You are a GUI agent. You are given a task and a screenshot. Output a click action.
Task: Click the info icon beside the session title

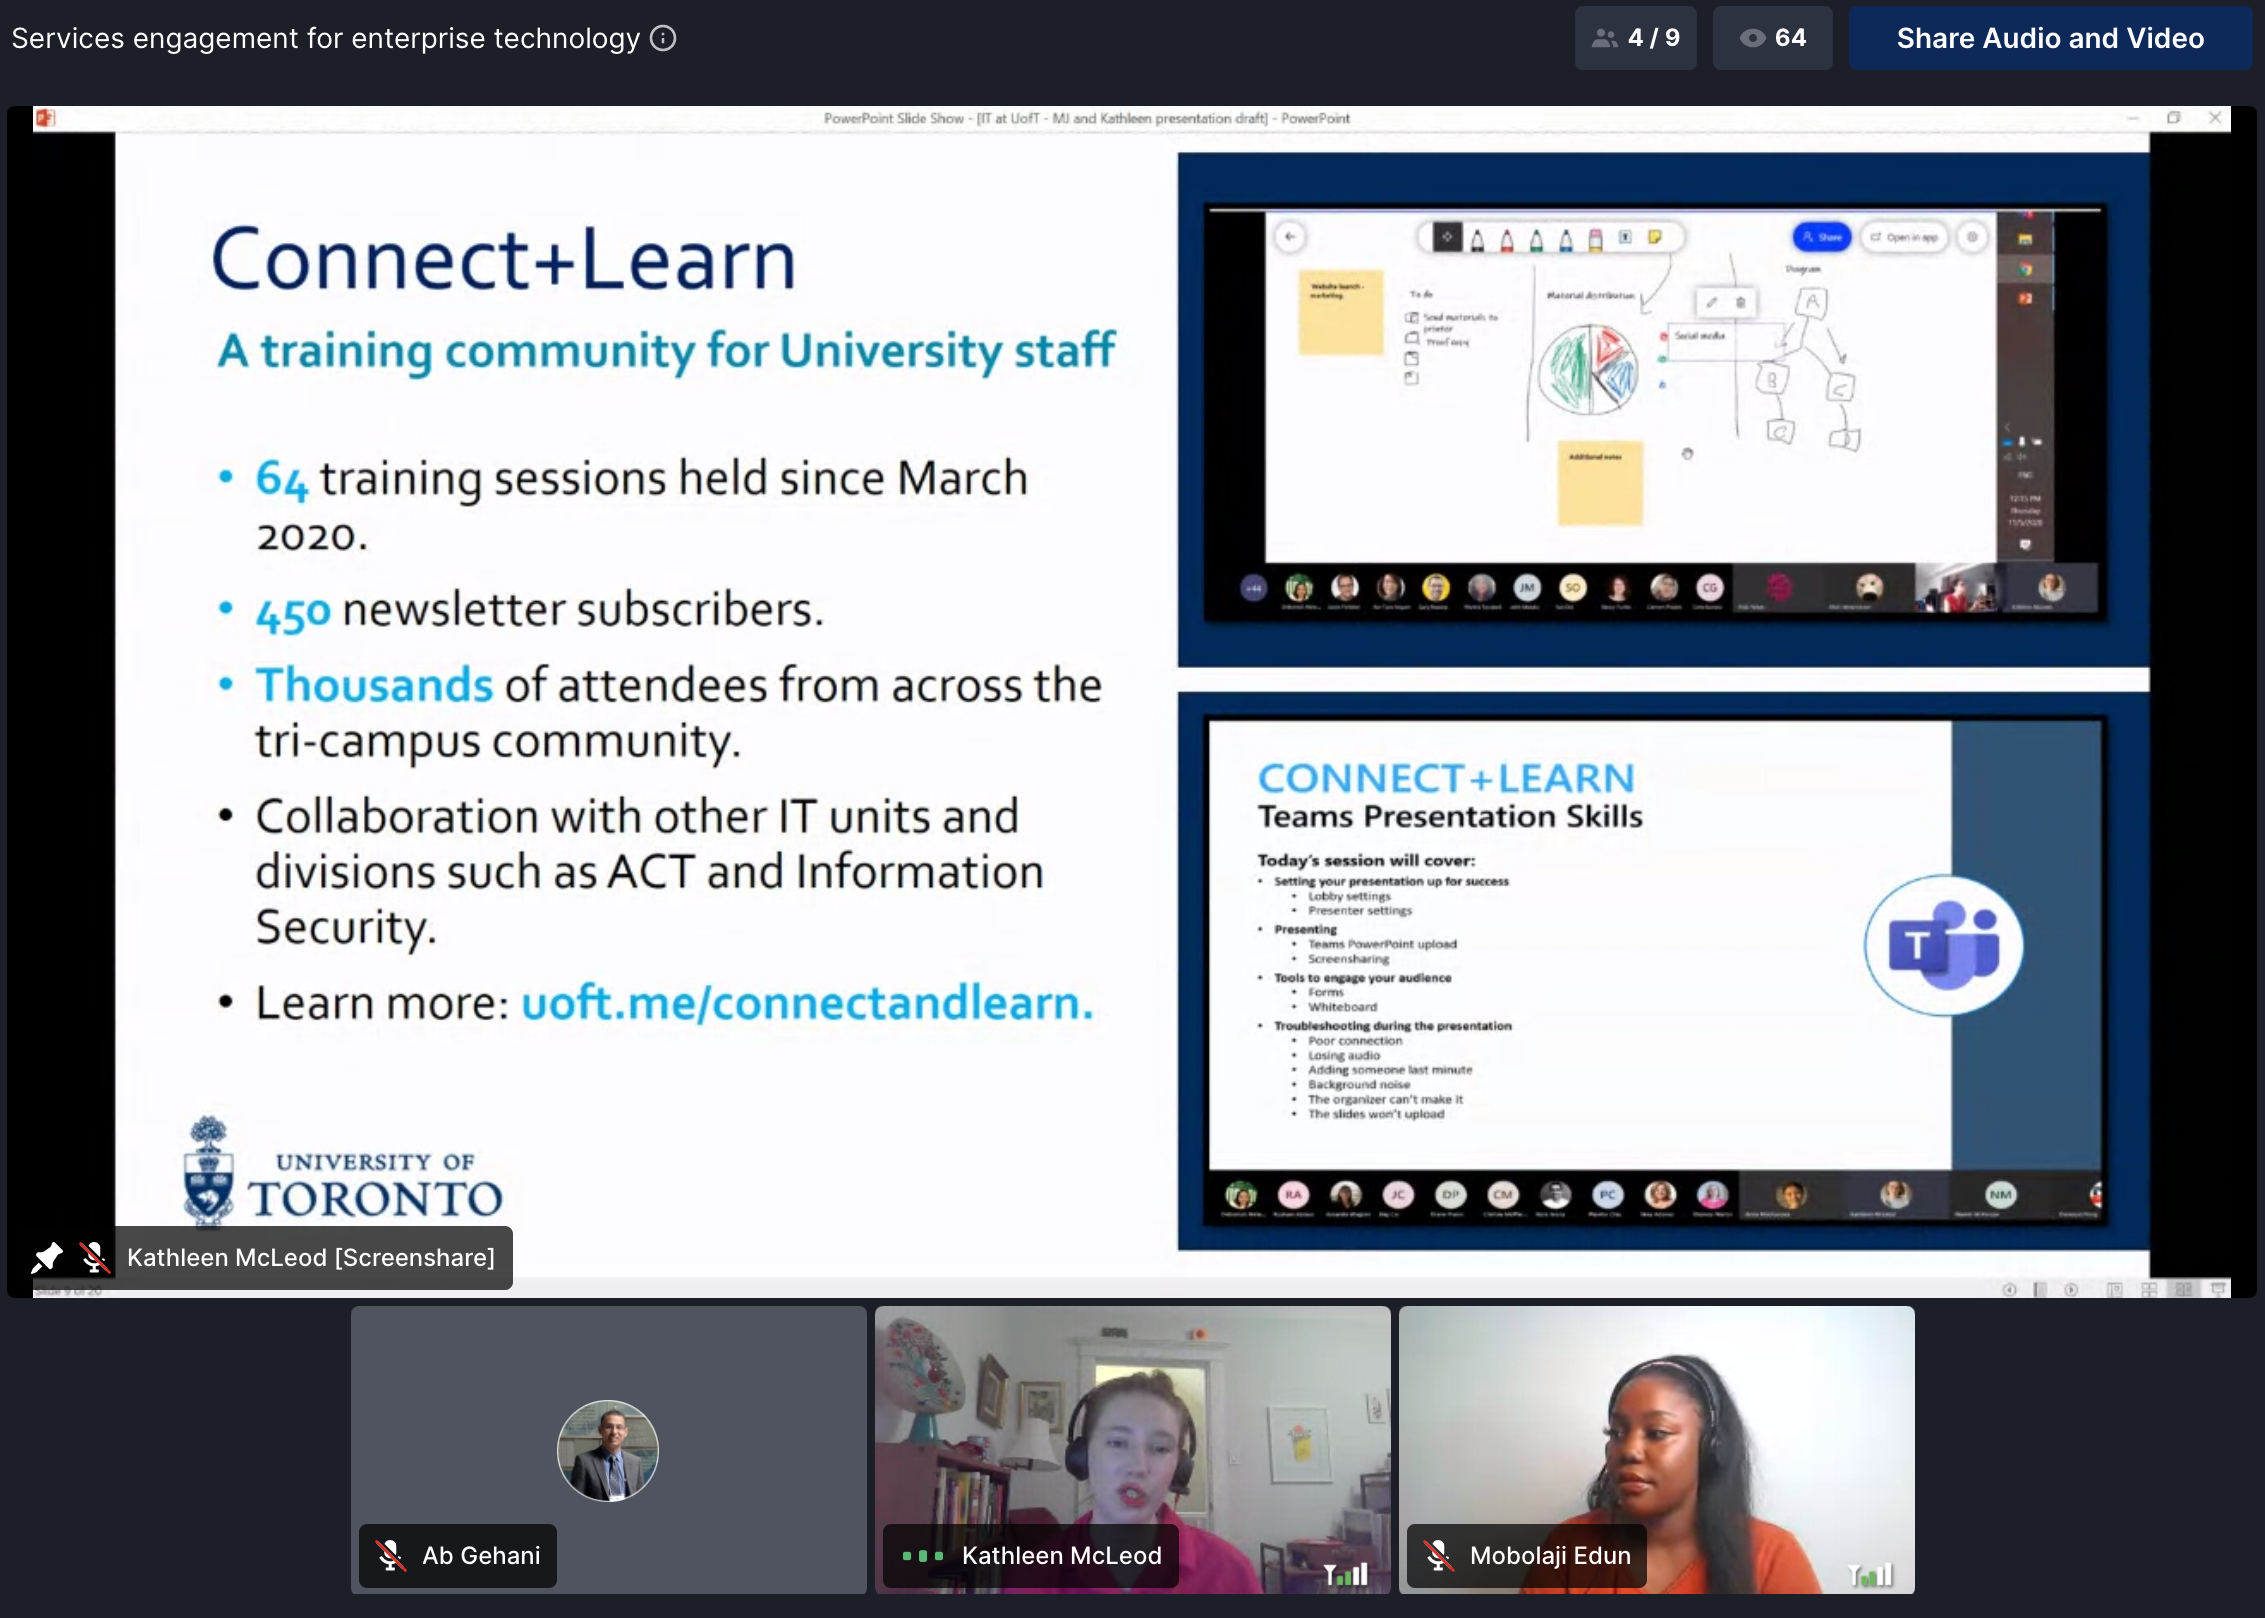(663, 38)
